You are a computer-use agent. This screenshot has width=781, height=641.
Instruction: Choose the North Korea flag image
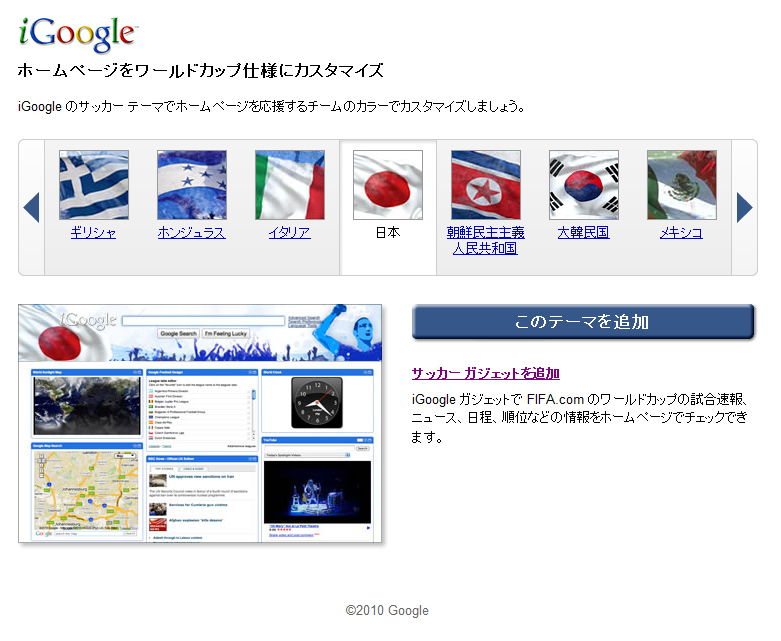tap(486, 185)
